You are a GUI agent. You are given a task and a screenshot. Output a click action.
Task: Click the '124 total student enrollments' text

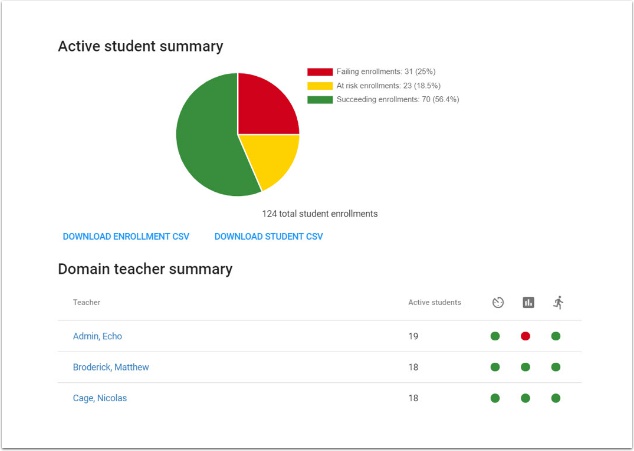pos(320,214)
